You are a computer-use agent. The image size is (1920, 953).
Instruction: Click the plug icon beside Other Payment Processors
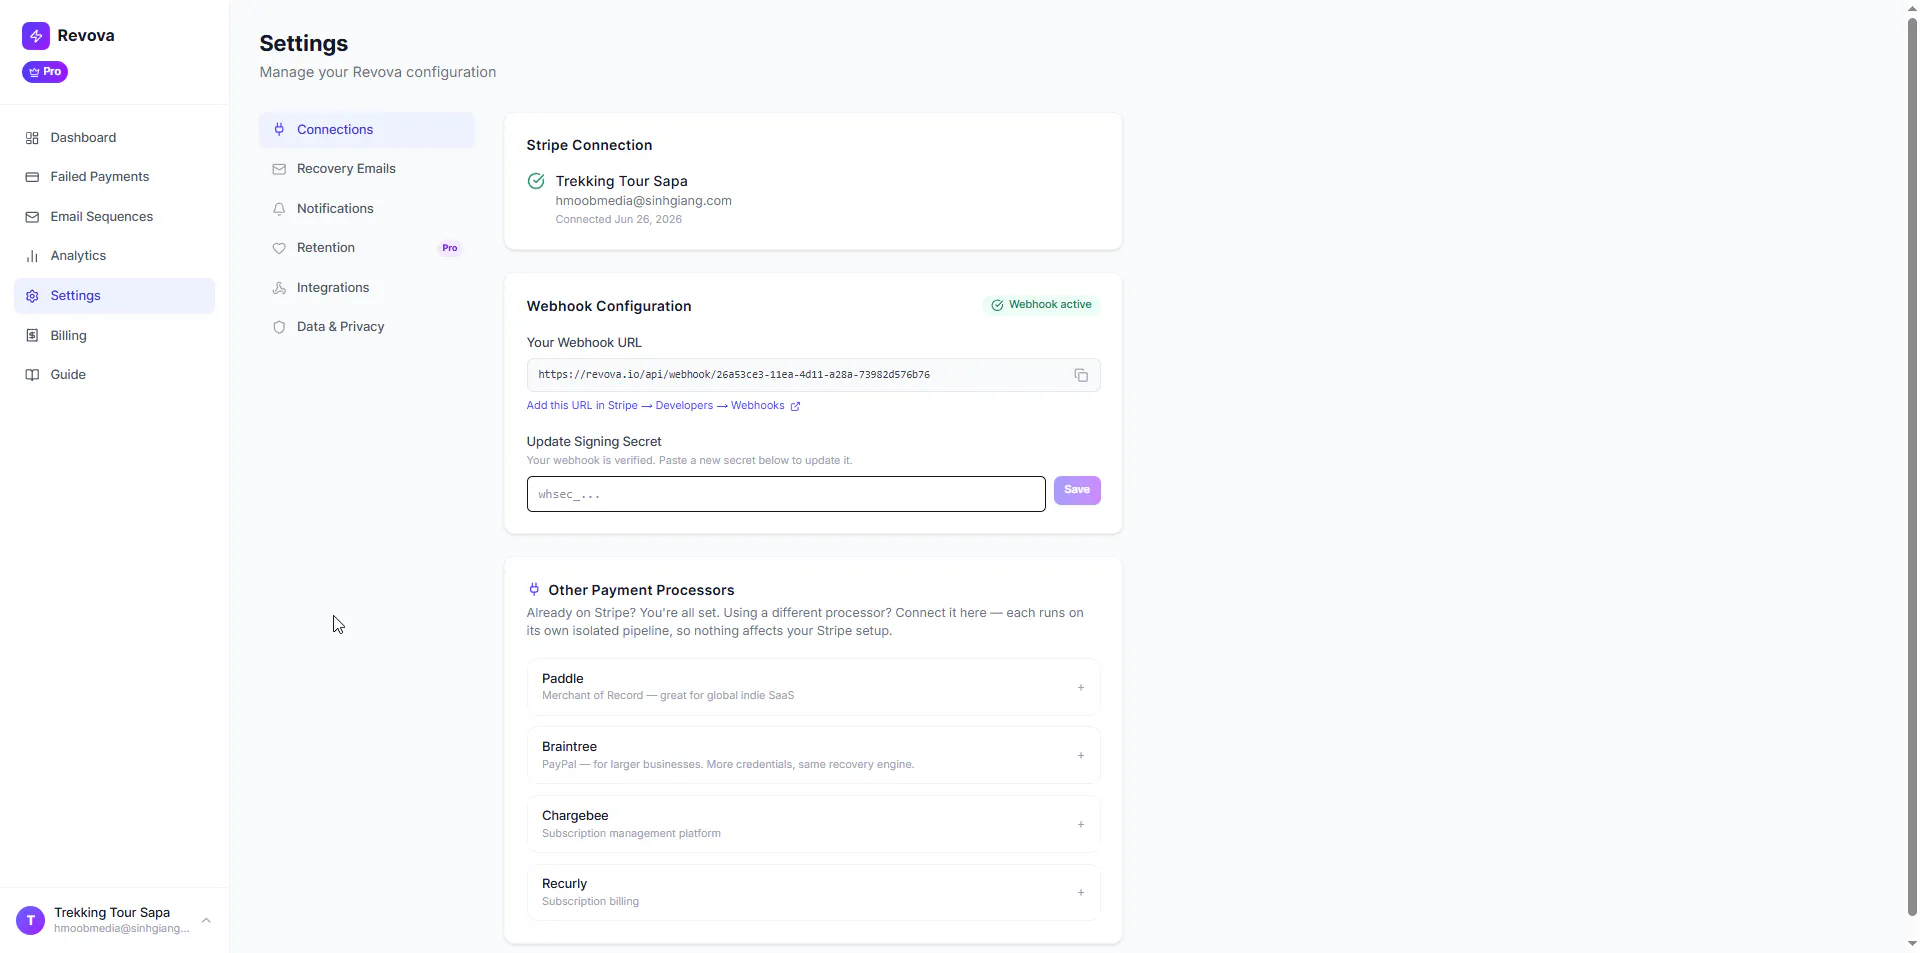tap(534, 590)
